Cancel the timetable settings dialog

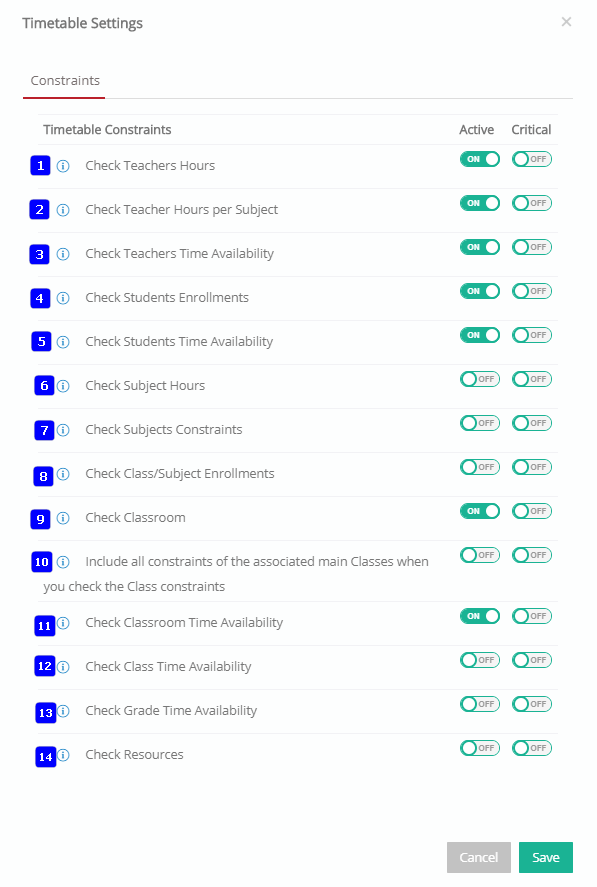479,858
